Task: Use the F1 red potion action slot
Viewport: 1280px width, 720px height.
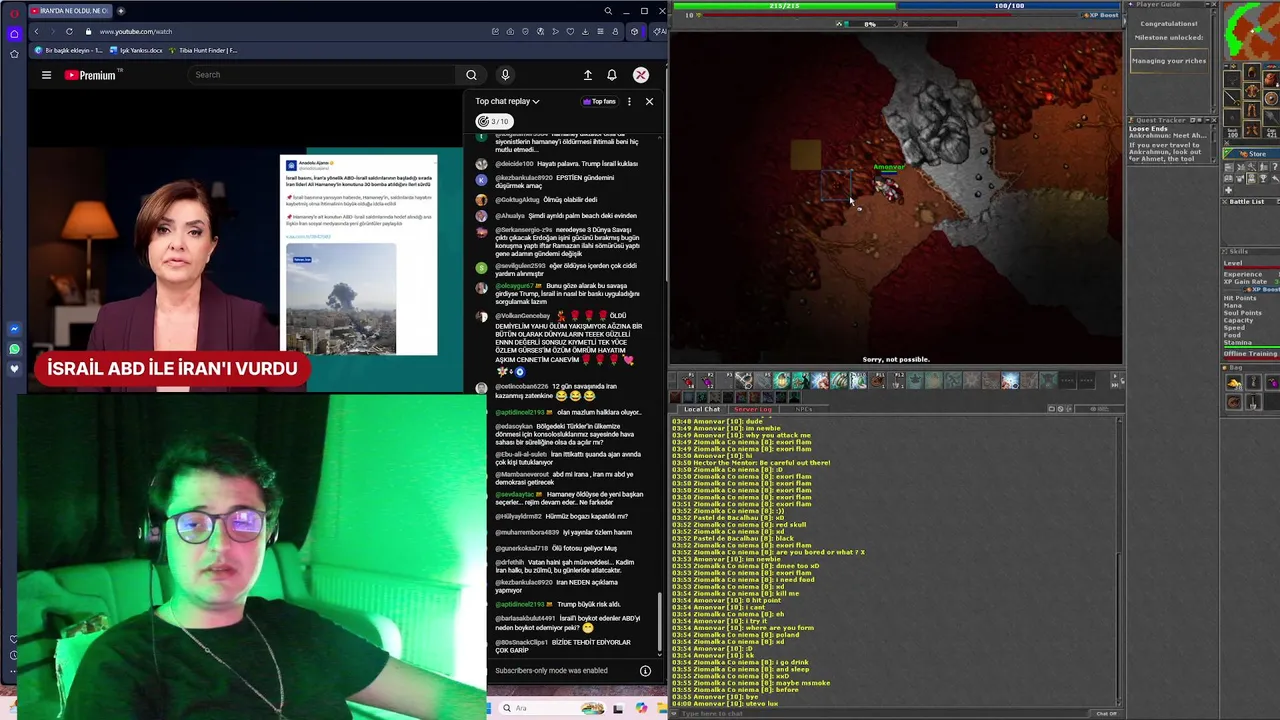Action: [x=689, y=381]
